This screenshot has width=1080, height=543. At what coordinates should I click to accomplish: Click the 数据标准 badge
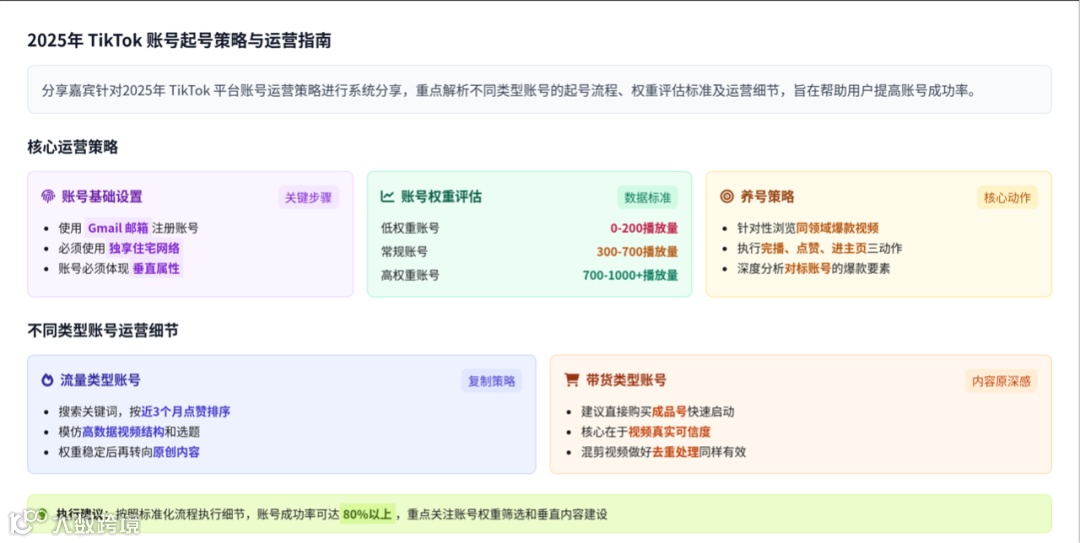pyautogui.click(x=647, y=197)
